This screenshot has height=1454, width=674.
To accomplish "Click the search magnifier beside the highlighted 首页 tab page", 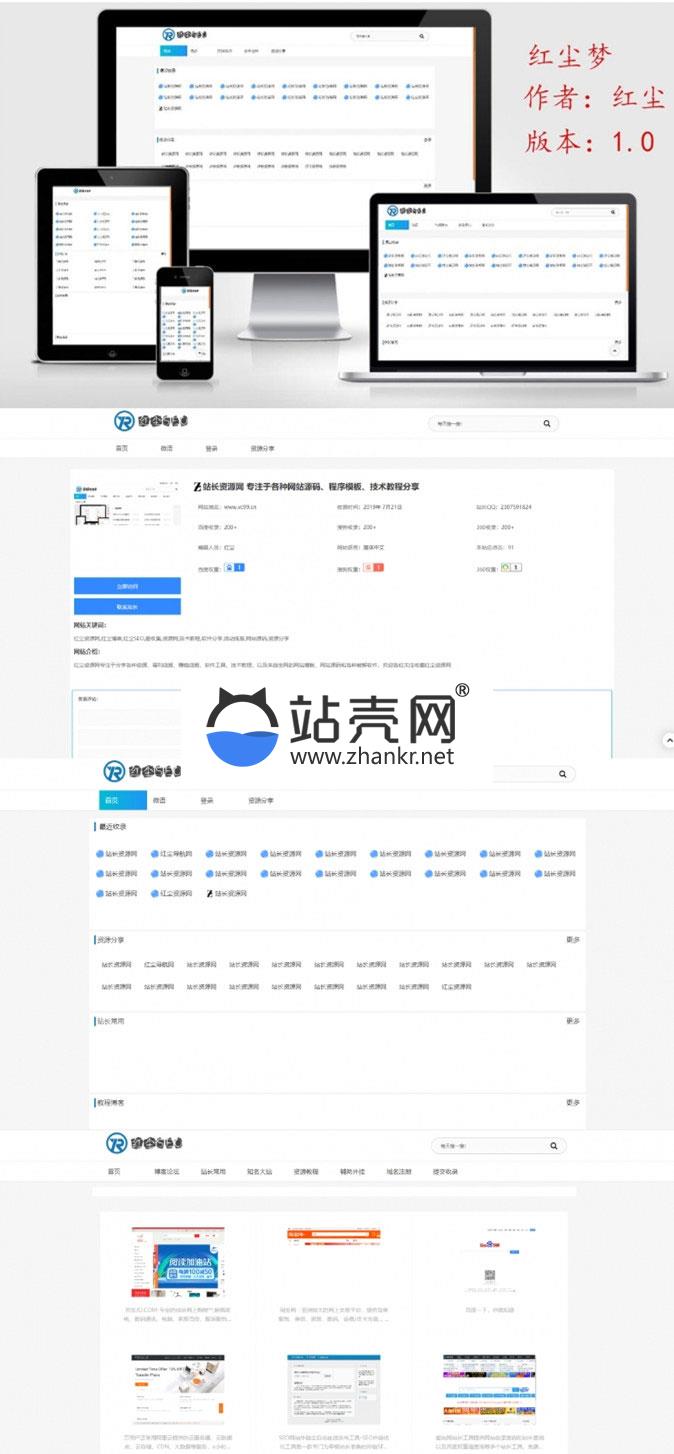I will pyautogui.click(x=563, y=774).
